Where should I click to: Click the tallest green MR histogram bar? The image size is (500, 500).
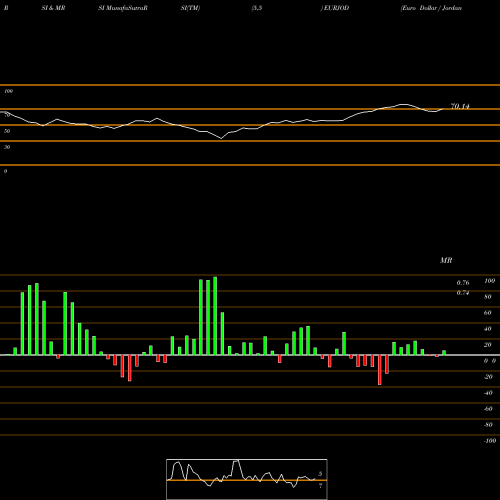point(215,316)
